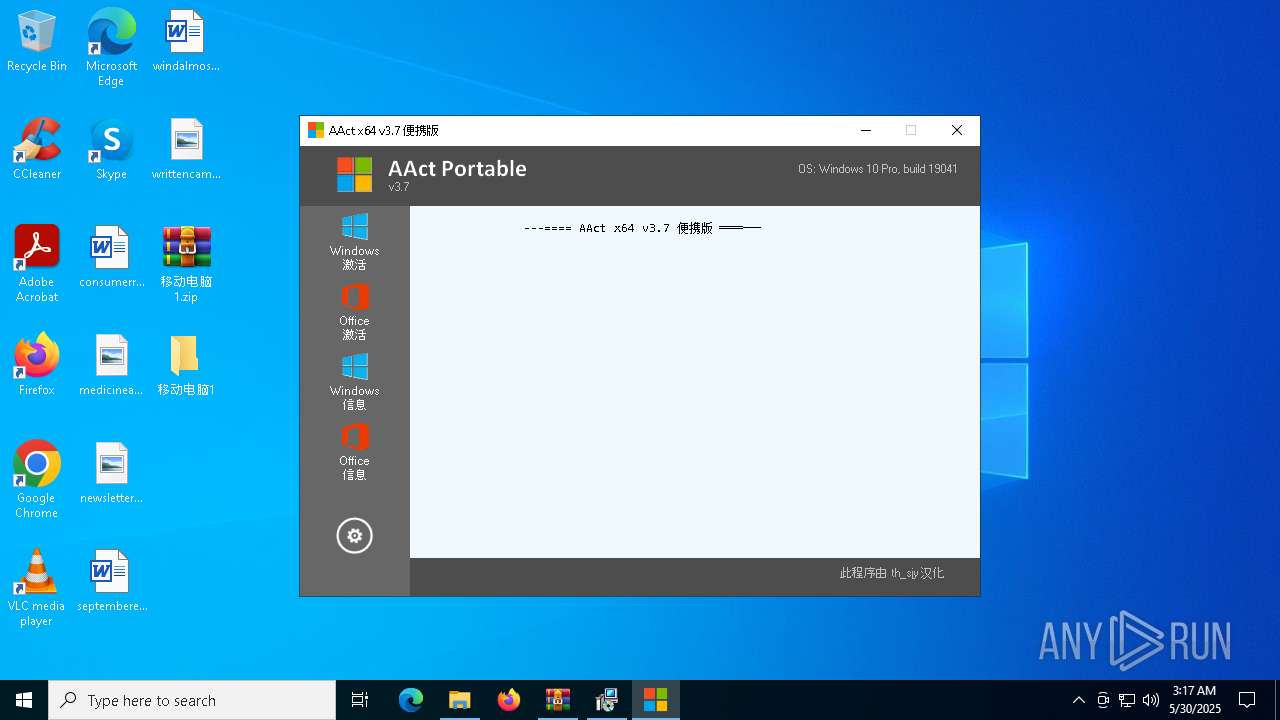This screenshot has height=720, width=1280.
Task: Open AAct settings gear
Action: pos(354,536)
